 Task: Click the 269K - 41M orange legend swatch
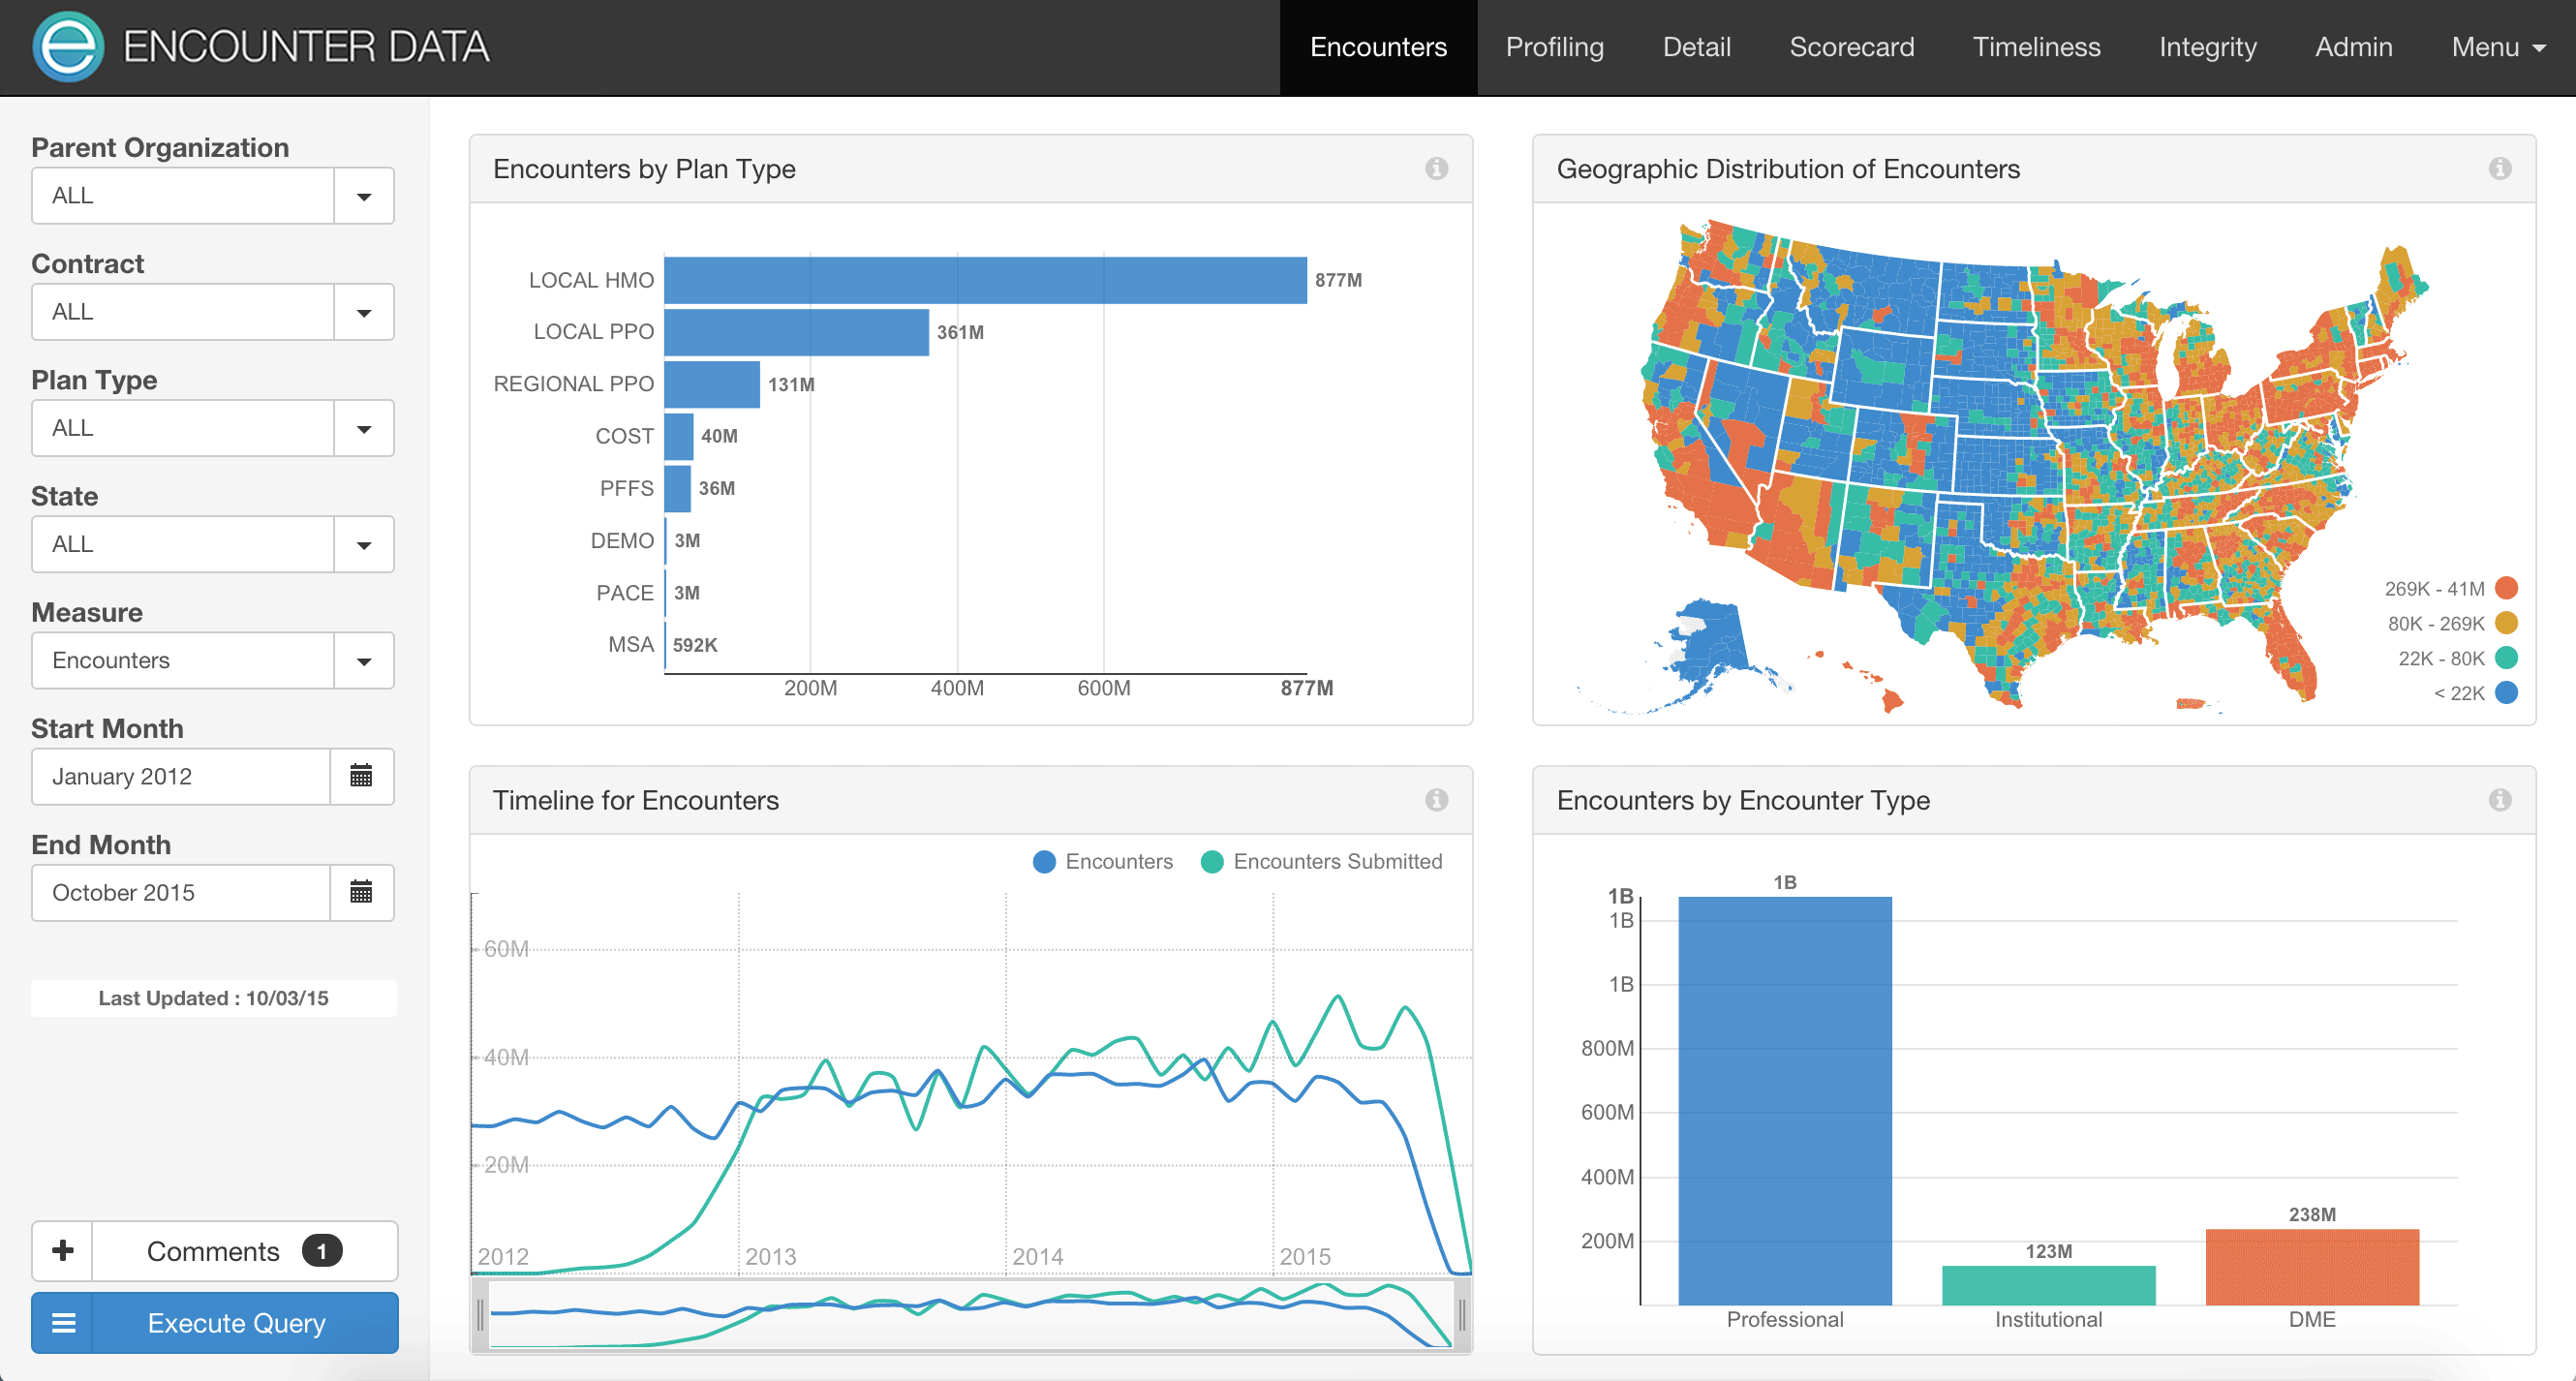tap(2506, 588)
